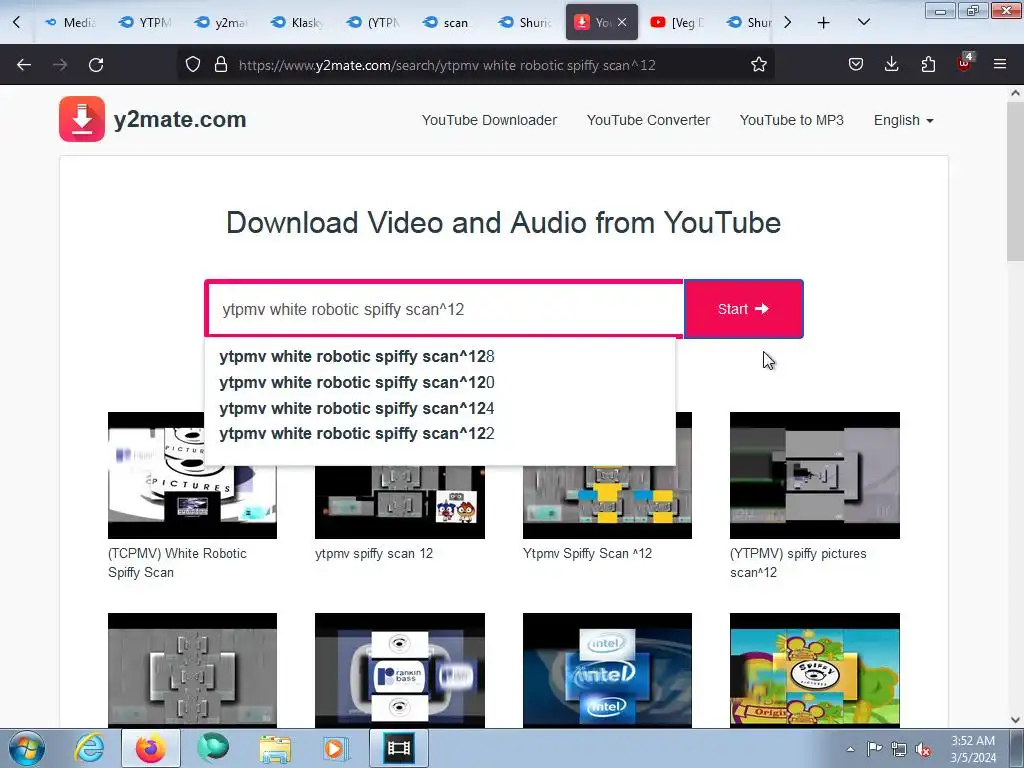Image resolution: width=1024 pixels, height=768 pixels.
Task: Click the y2mate.com site title
Action: (180, 120)
